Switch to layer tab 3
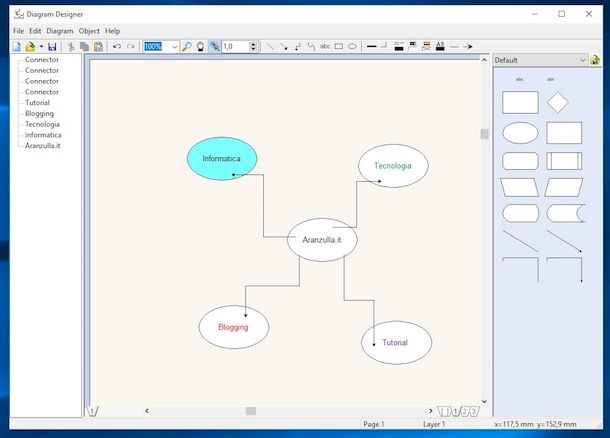 (474, 411)
